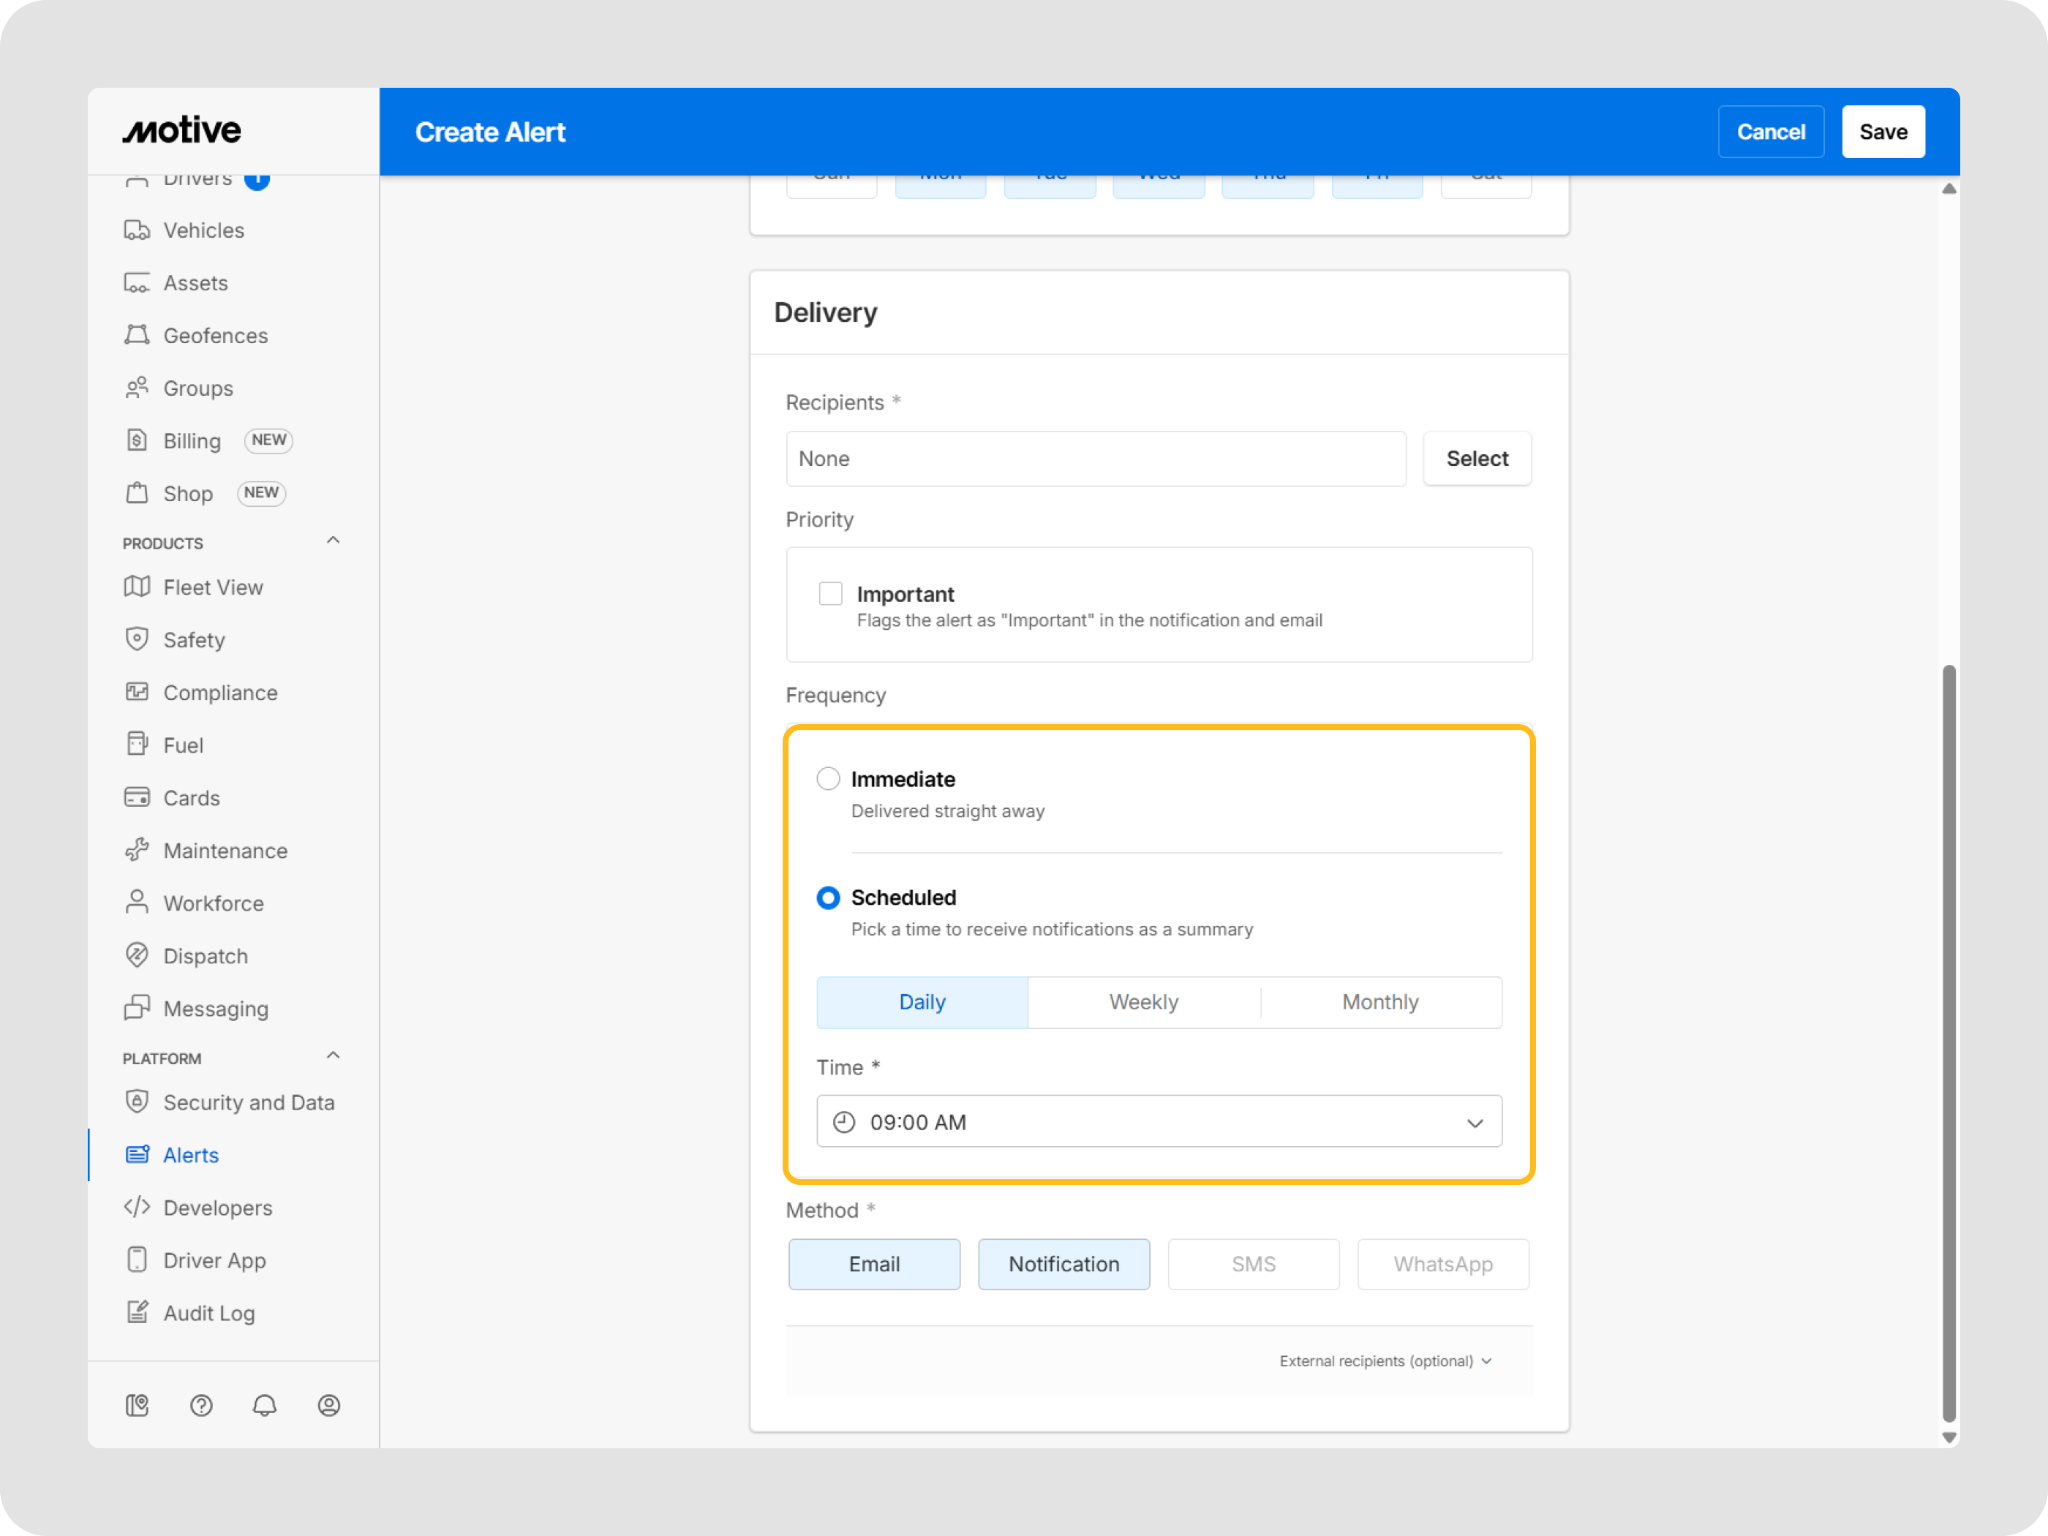2048x1536 pixels.
Task: Switch to the Monthly schedule tab
Action: pos(1380,1002)
